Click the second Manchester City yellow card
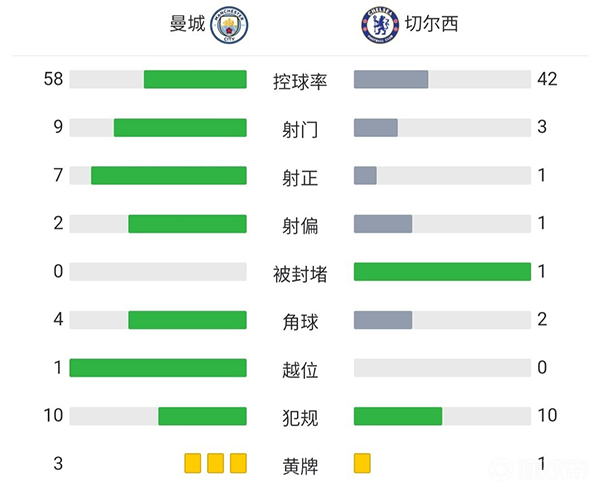The width and height of the screenshot is (600, 487). [x=215, y=463]
